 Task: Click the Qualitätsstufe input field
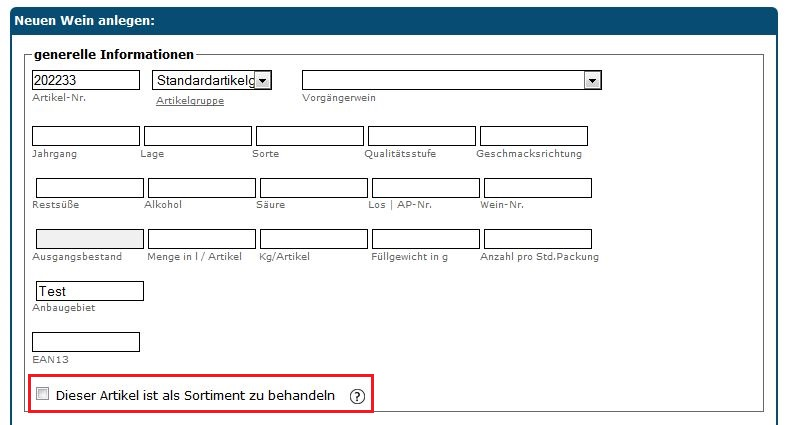tap(422, 136)
